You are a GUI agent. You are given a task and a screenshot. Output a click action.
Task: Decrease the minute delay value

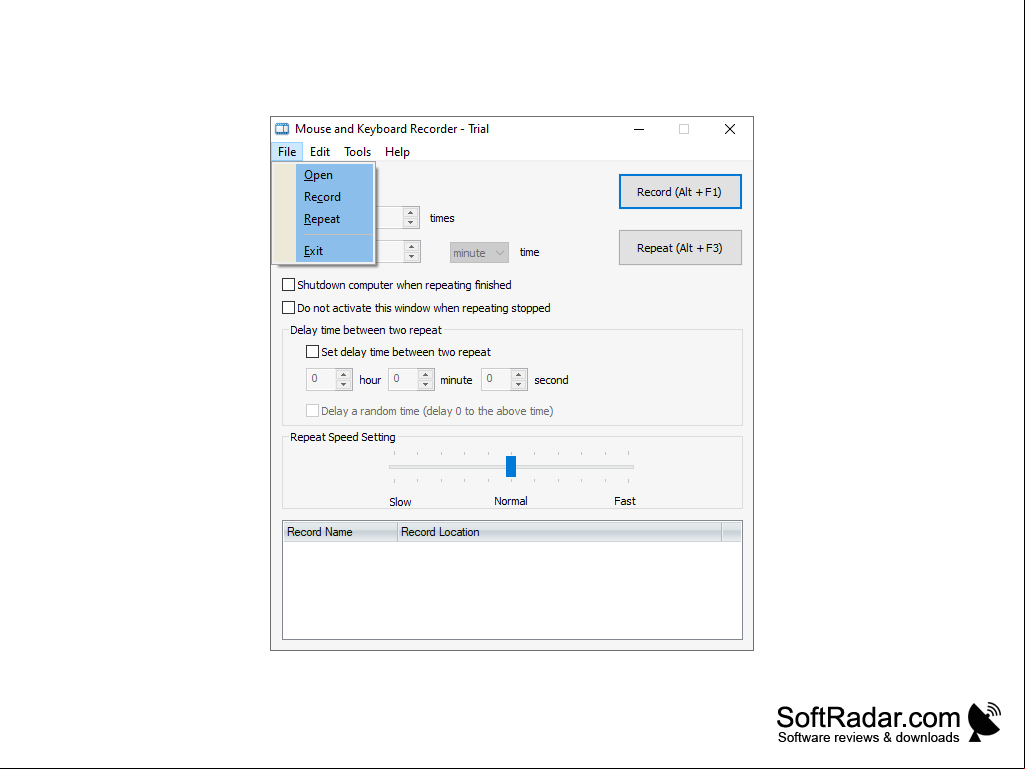pos(426,384)
